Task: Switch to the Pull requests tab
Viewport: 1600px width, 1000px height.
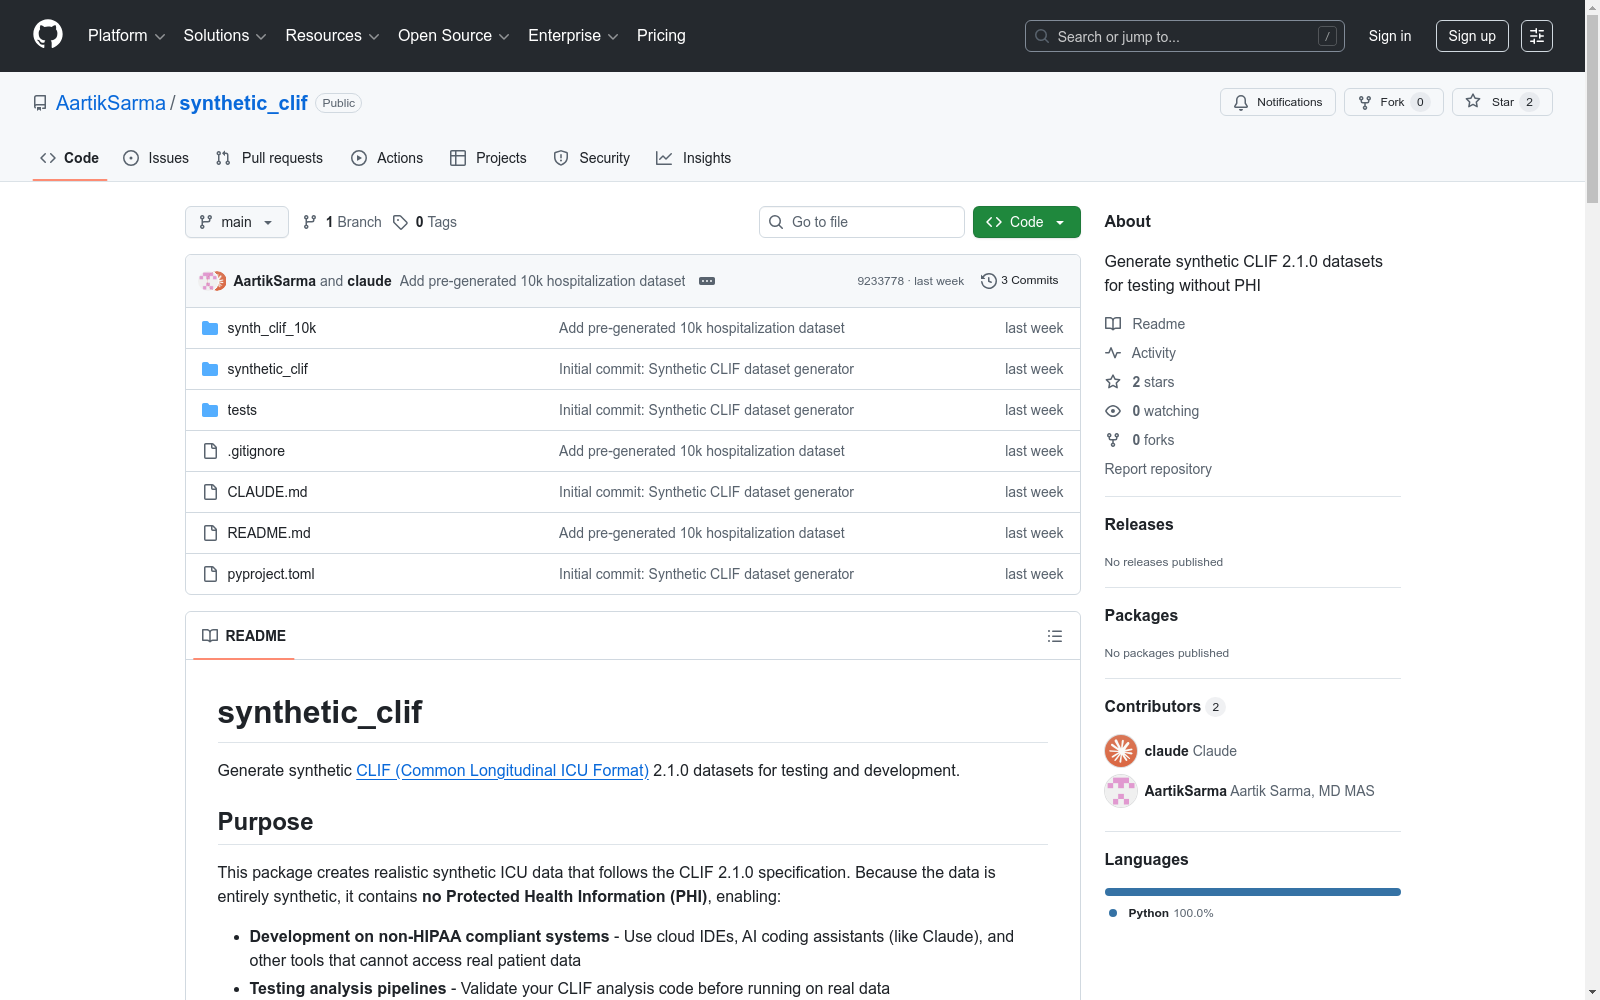Action: [269, 158]
